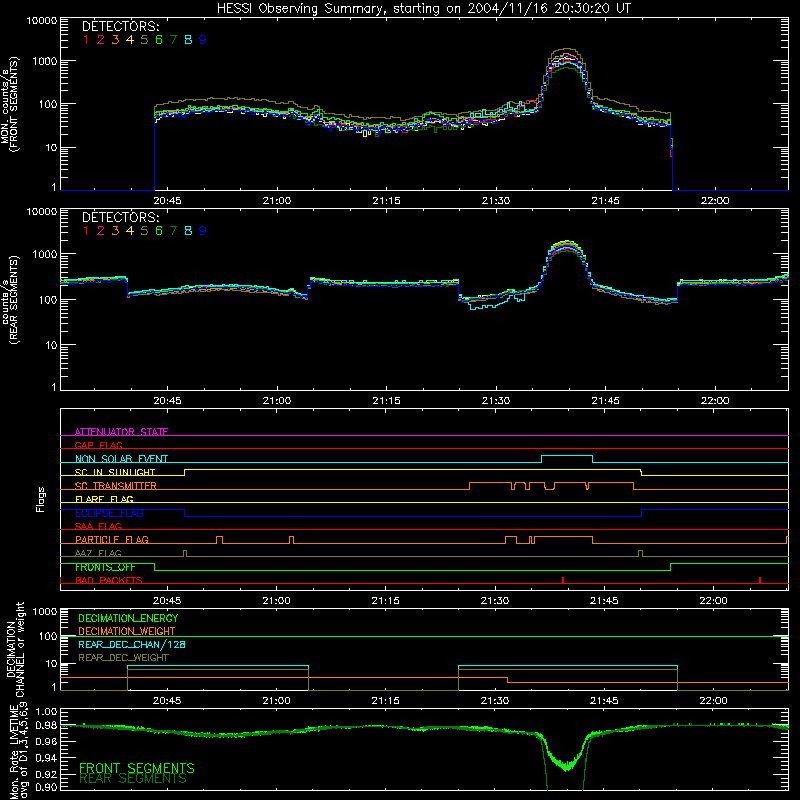800x800 pixels.
Task: Select blue detector 9 in front segments legend
Action: tap(203, 40)
